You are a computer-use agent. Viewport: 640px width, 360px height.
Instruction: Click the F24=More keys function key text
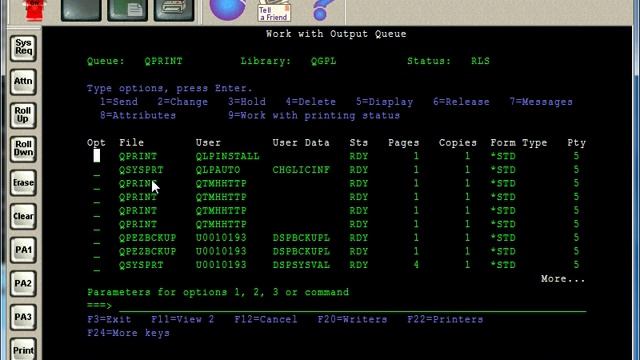tap(129, 333)
